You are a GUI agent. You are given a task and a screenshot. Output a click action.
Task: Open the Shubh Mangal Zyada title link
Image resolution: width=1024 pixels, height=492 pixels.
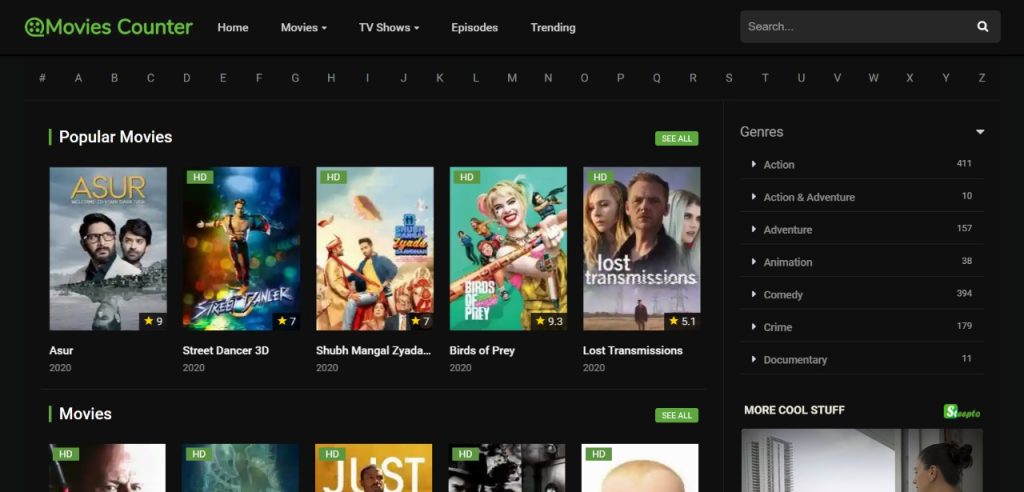(374, 350)
